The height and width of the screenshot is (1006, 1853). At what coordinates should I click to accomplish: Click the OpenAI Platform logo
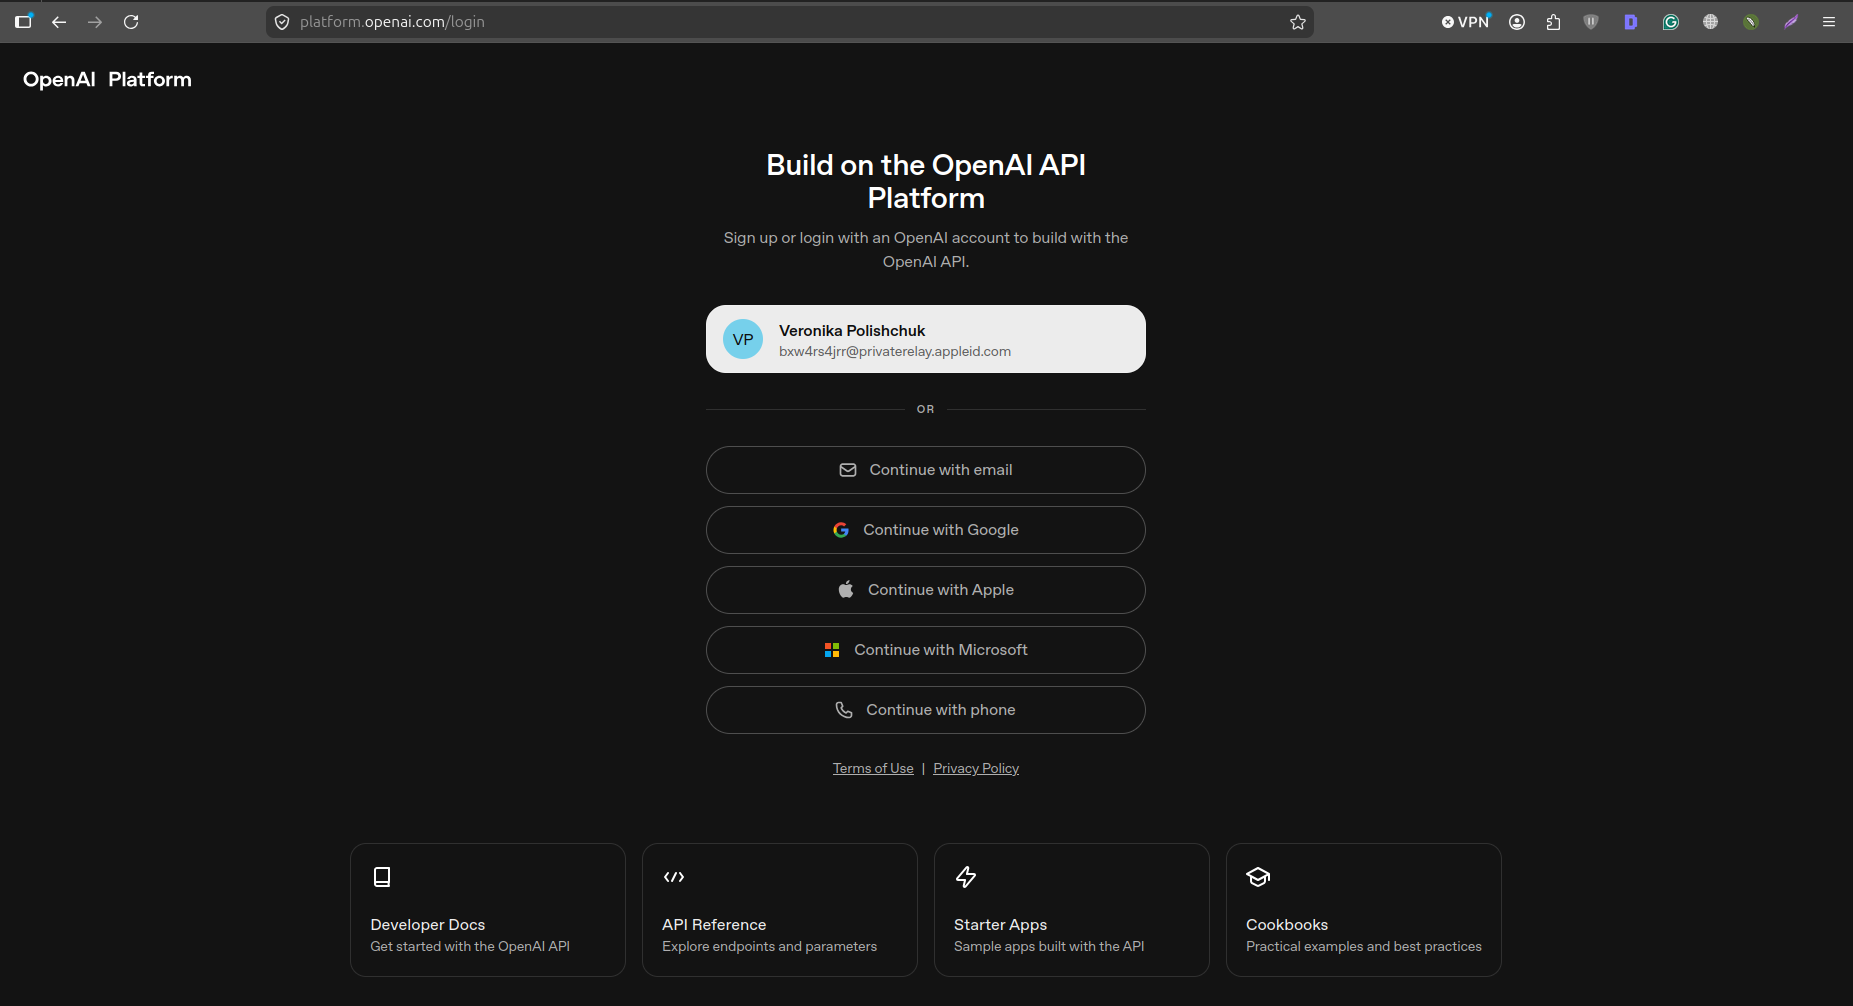click(x=107, y=79)
